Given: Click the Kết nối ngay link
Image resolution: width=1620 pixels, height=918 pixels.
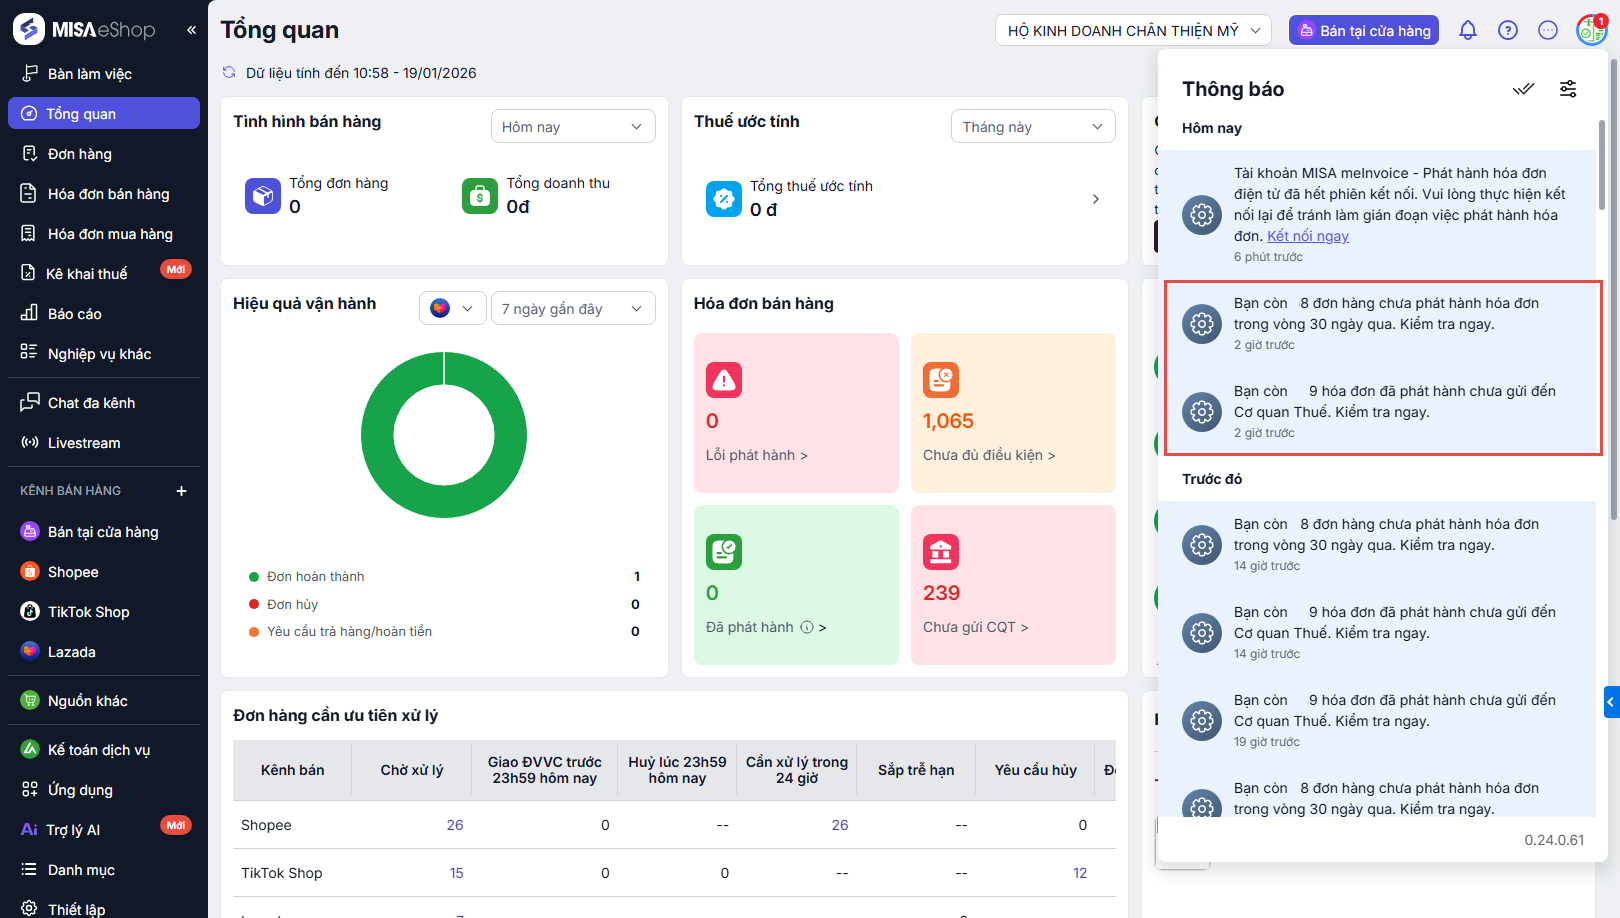Looking at the screenshot, I should coord(1307,236).
